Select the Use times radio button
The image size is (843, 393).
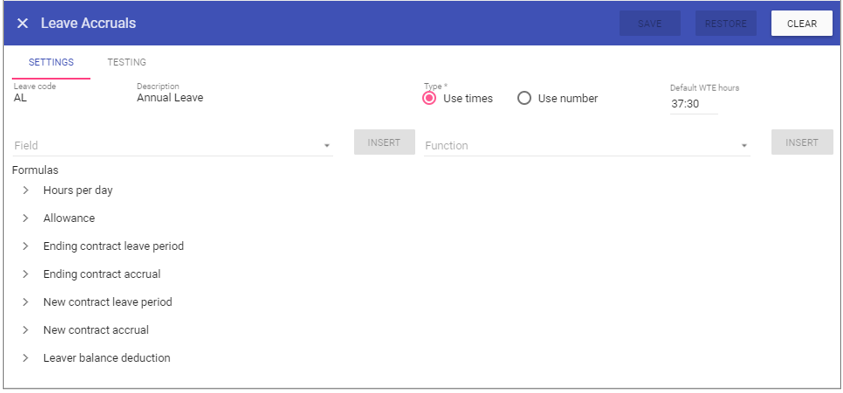pos(429,98)
